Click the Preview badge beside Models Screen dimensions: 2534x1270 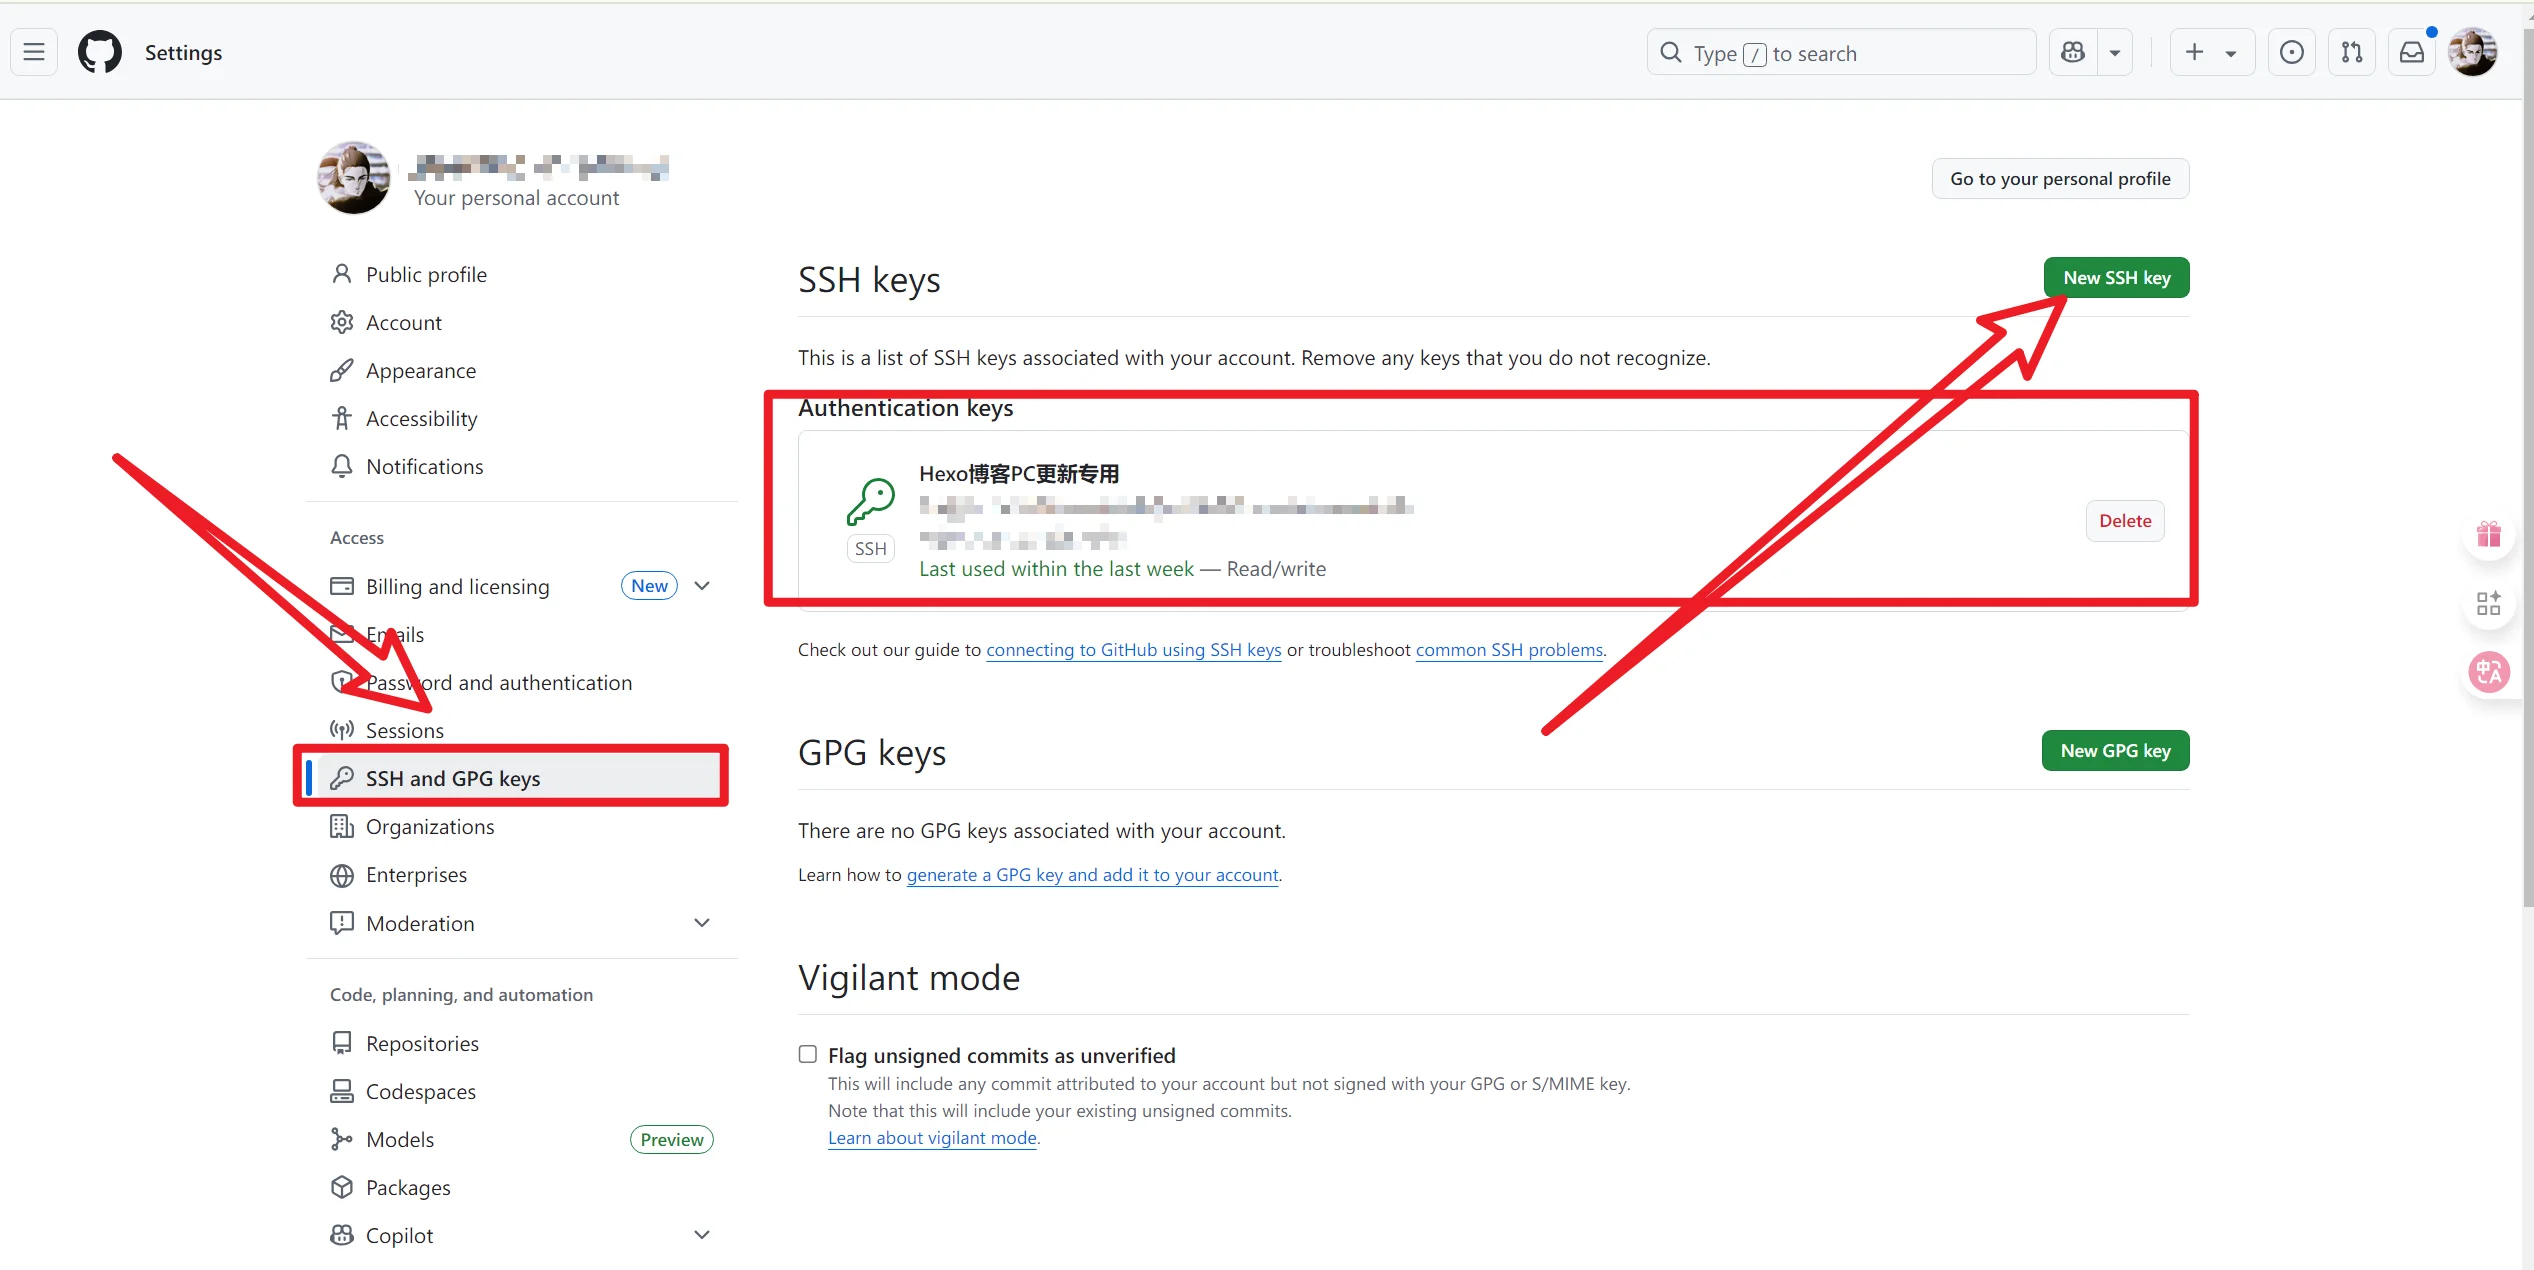[672, 1140]
